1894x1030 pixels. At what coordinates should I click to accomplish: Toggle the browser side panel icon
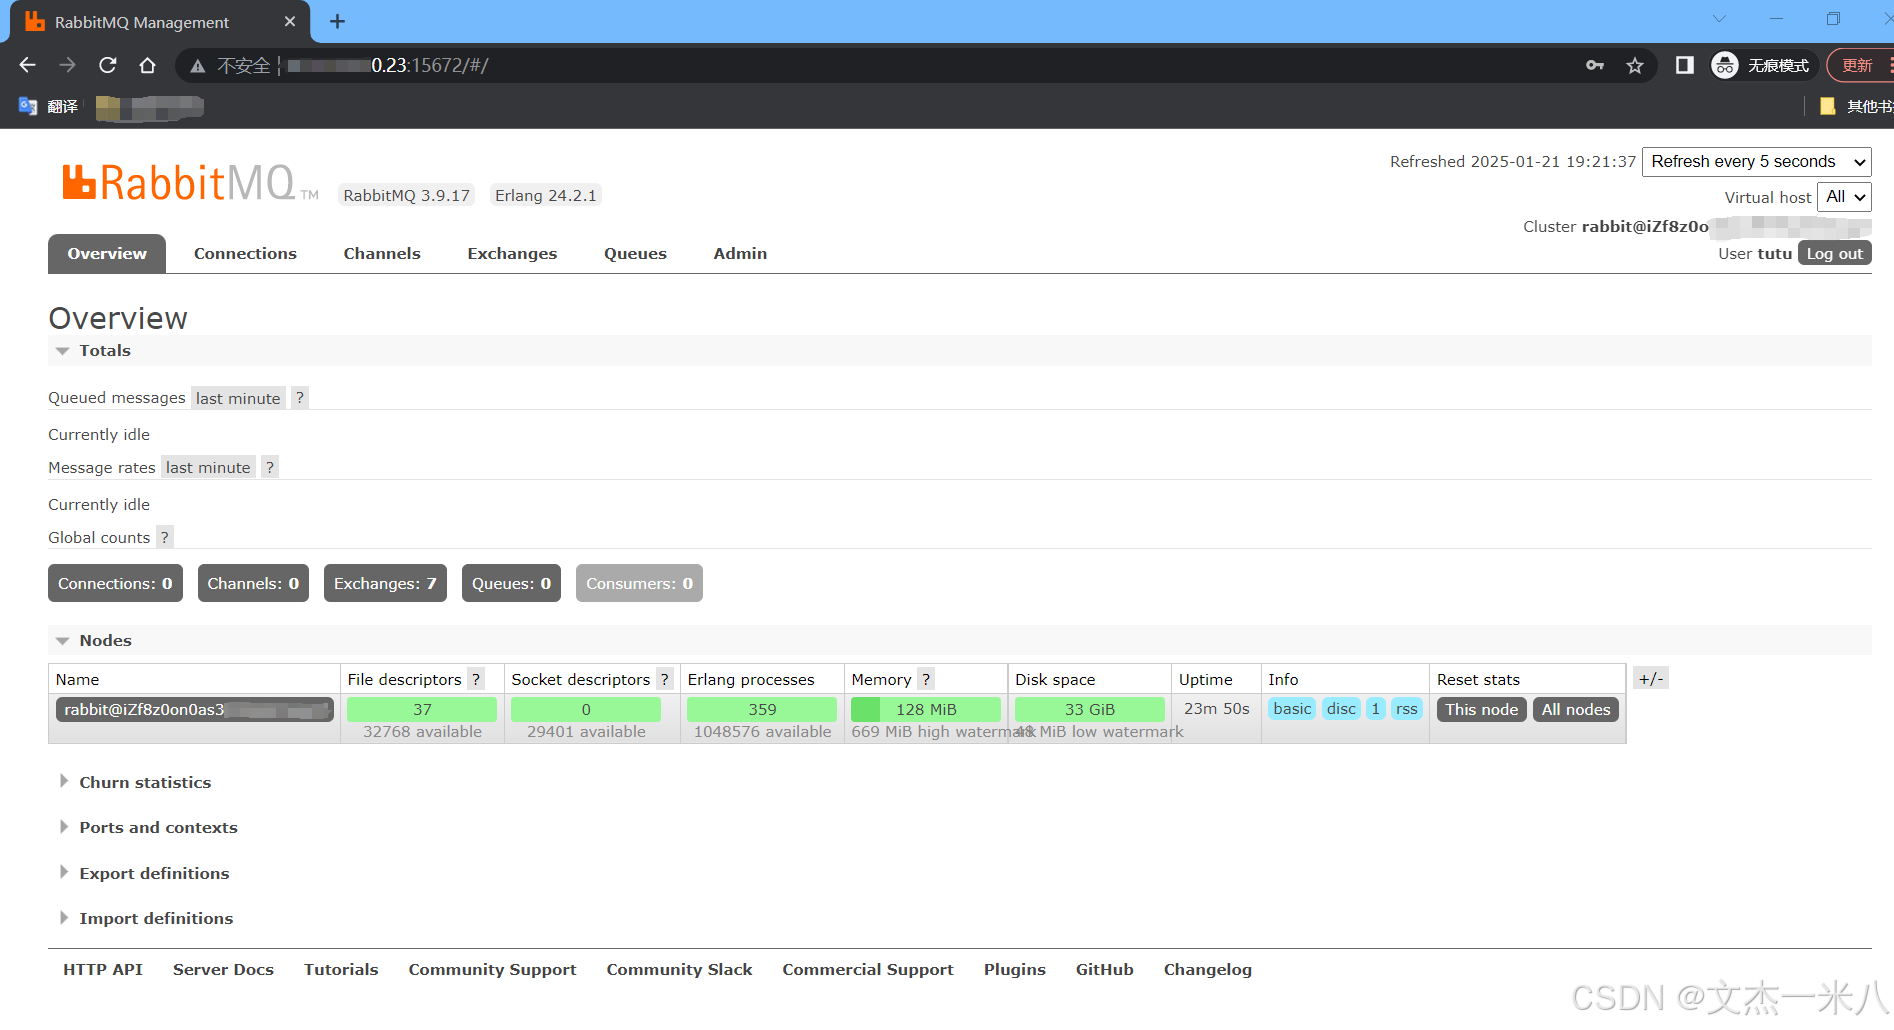coord(1685,65)
